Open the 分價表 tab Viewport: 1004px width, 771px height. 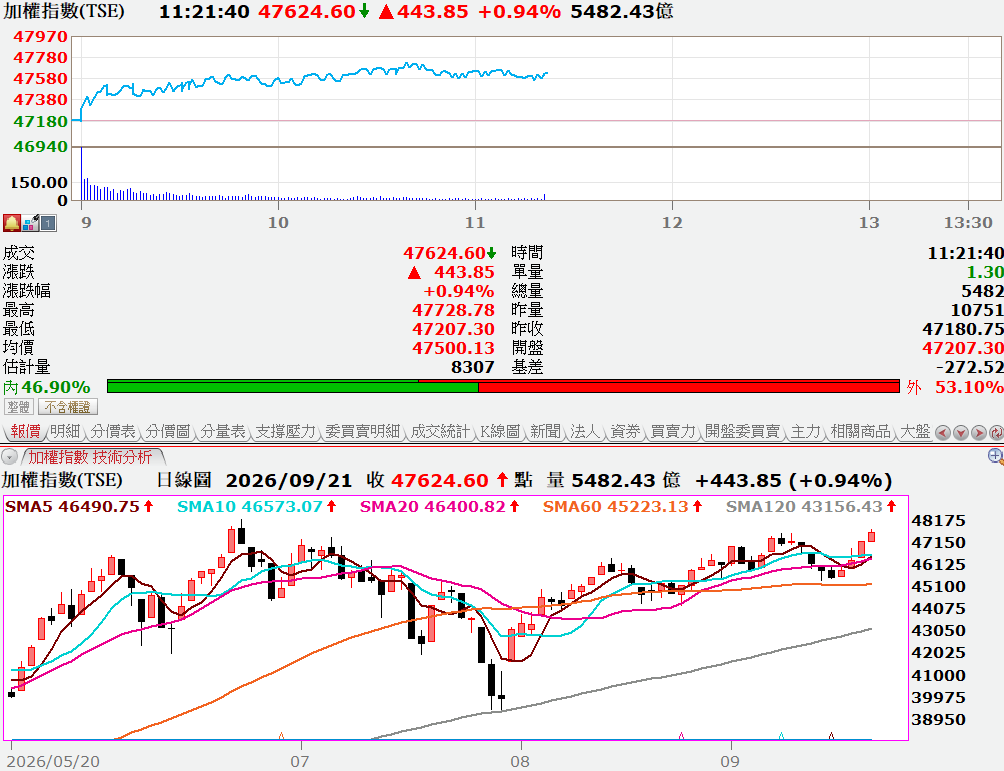click(x=113, y=432)
